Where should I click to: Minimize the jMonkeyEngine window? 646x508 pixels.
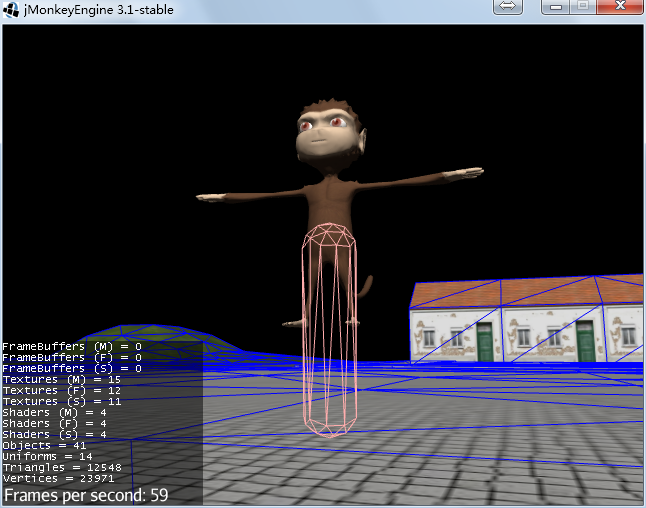555,6
